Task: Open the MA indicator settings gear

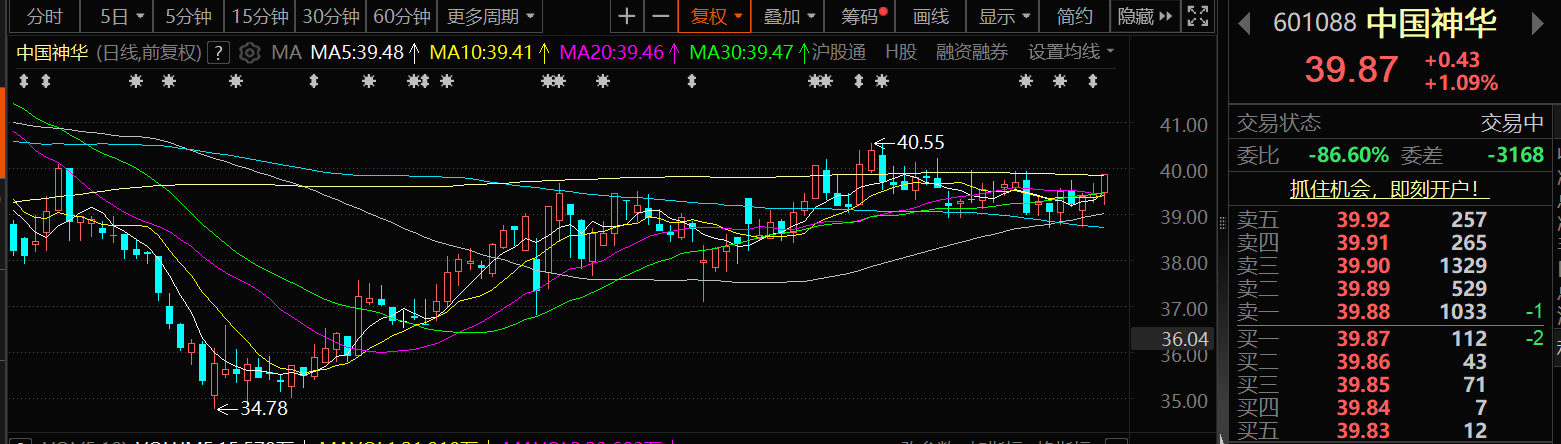Action: click(x=250, y=52)
